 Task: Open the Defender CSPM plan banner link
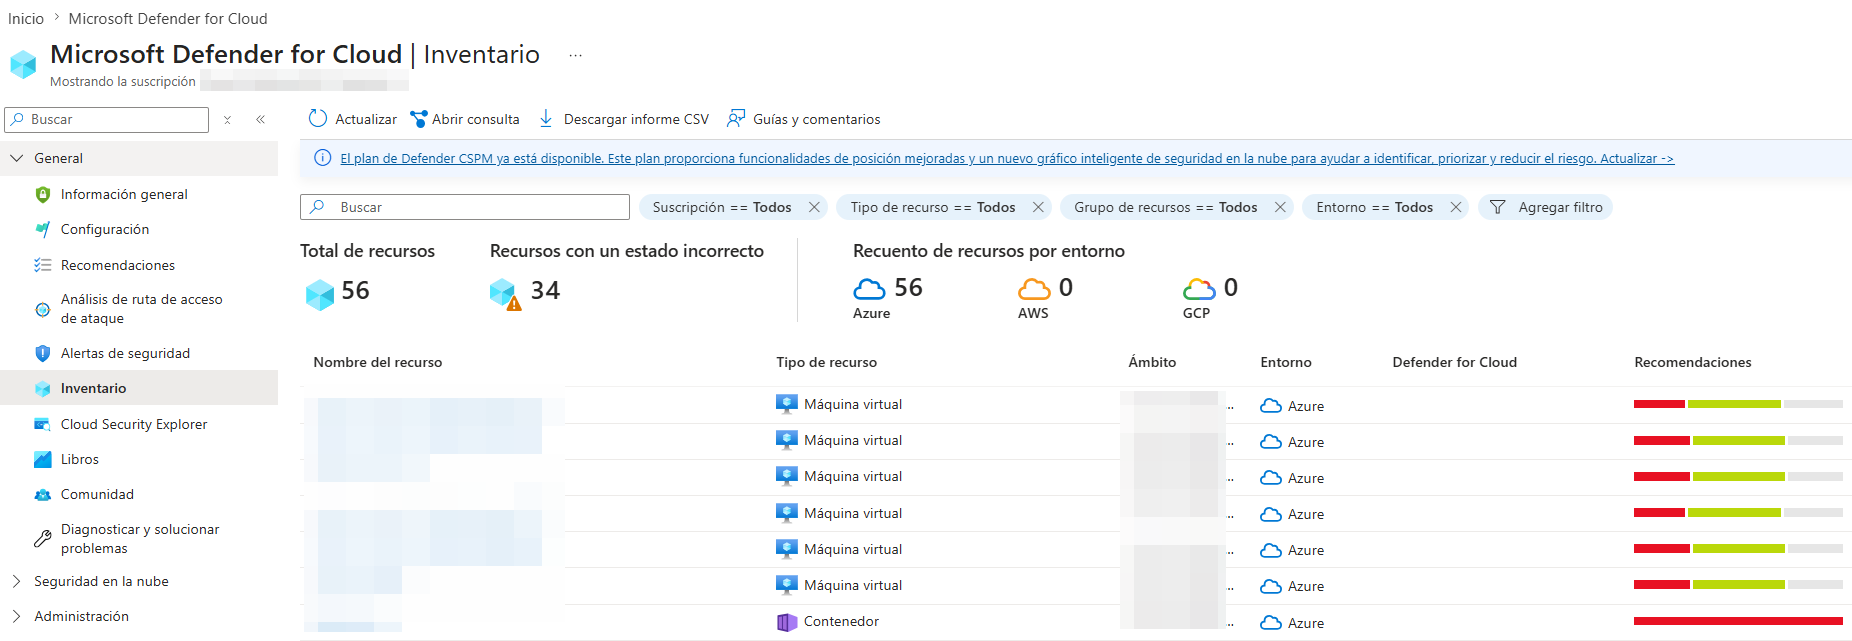(1006, 158)
